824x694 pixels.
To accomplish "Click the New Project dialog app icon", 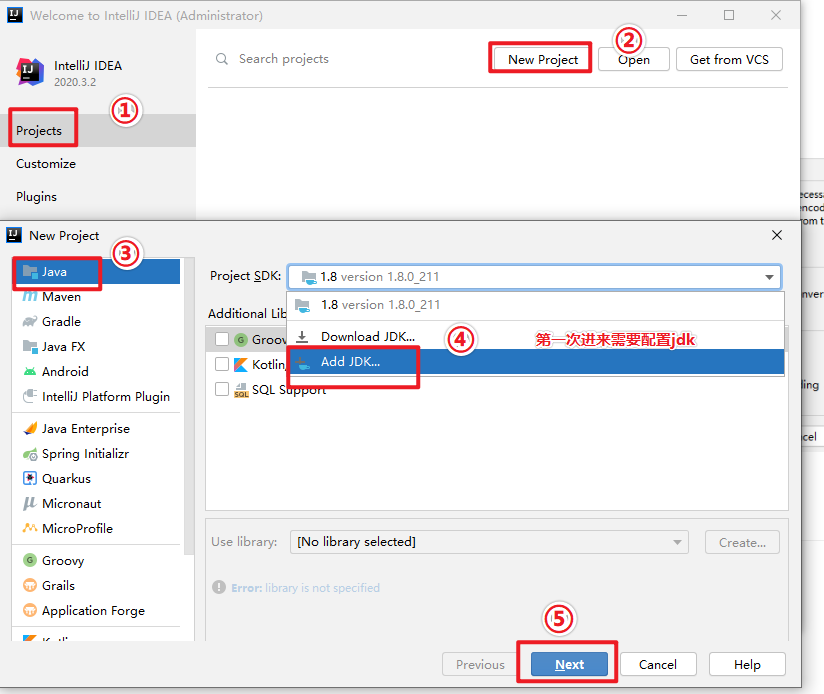I will pyautogui.click(x=14, y=235).
